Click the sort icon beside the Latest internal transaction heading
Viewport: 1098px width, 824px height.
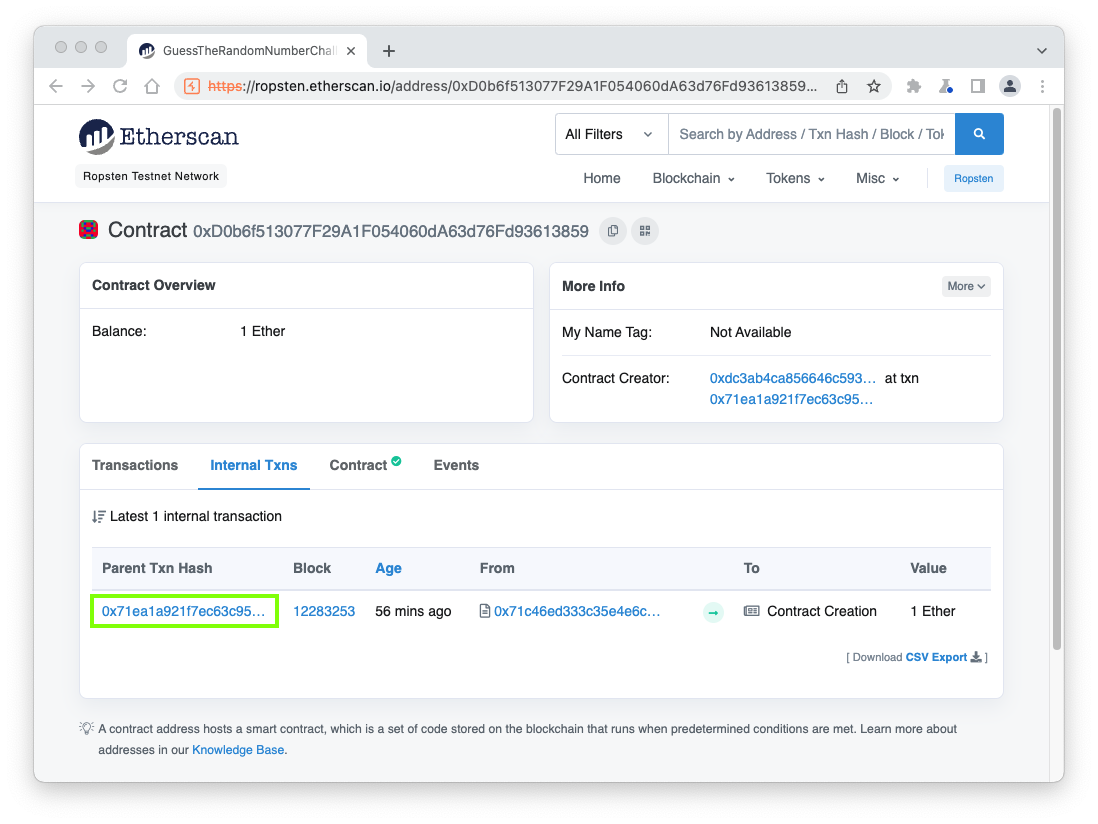click(98, 517)
